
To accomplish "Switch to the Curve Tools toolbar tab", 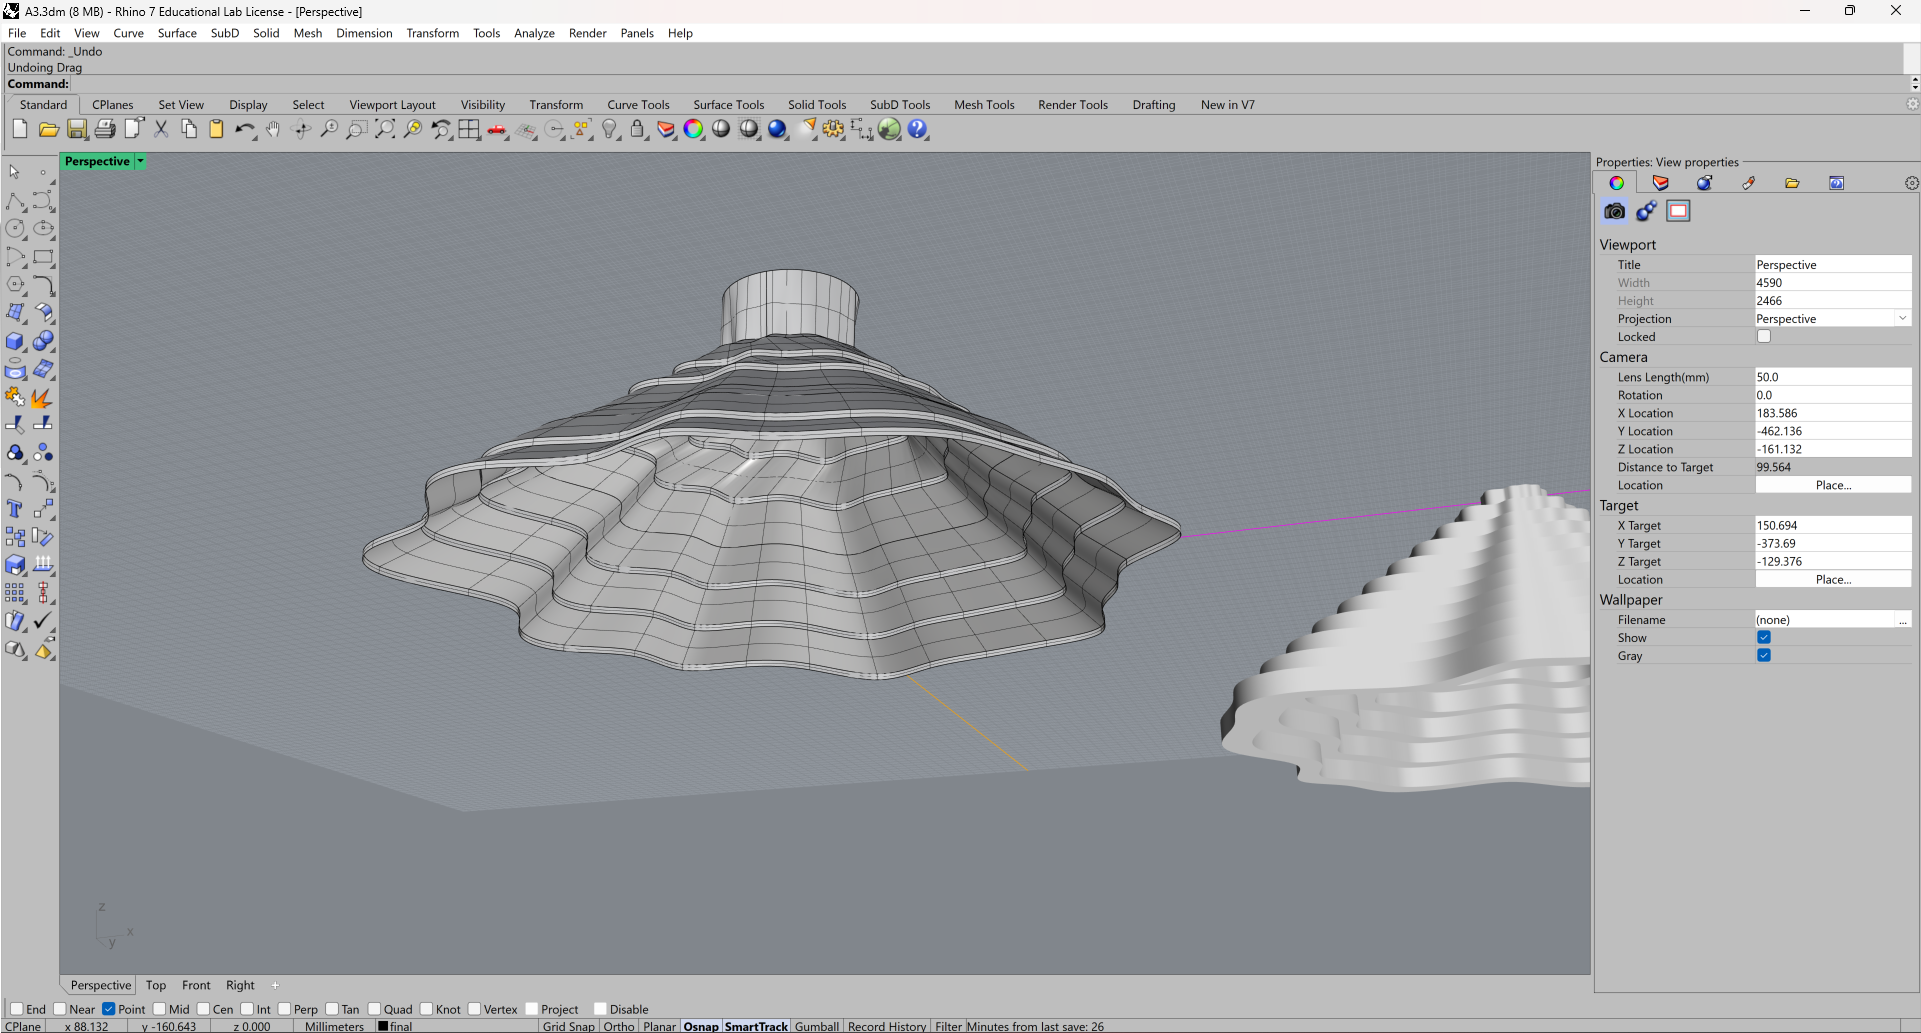I will coord(638,105).
